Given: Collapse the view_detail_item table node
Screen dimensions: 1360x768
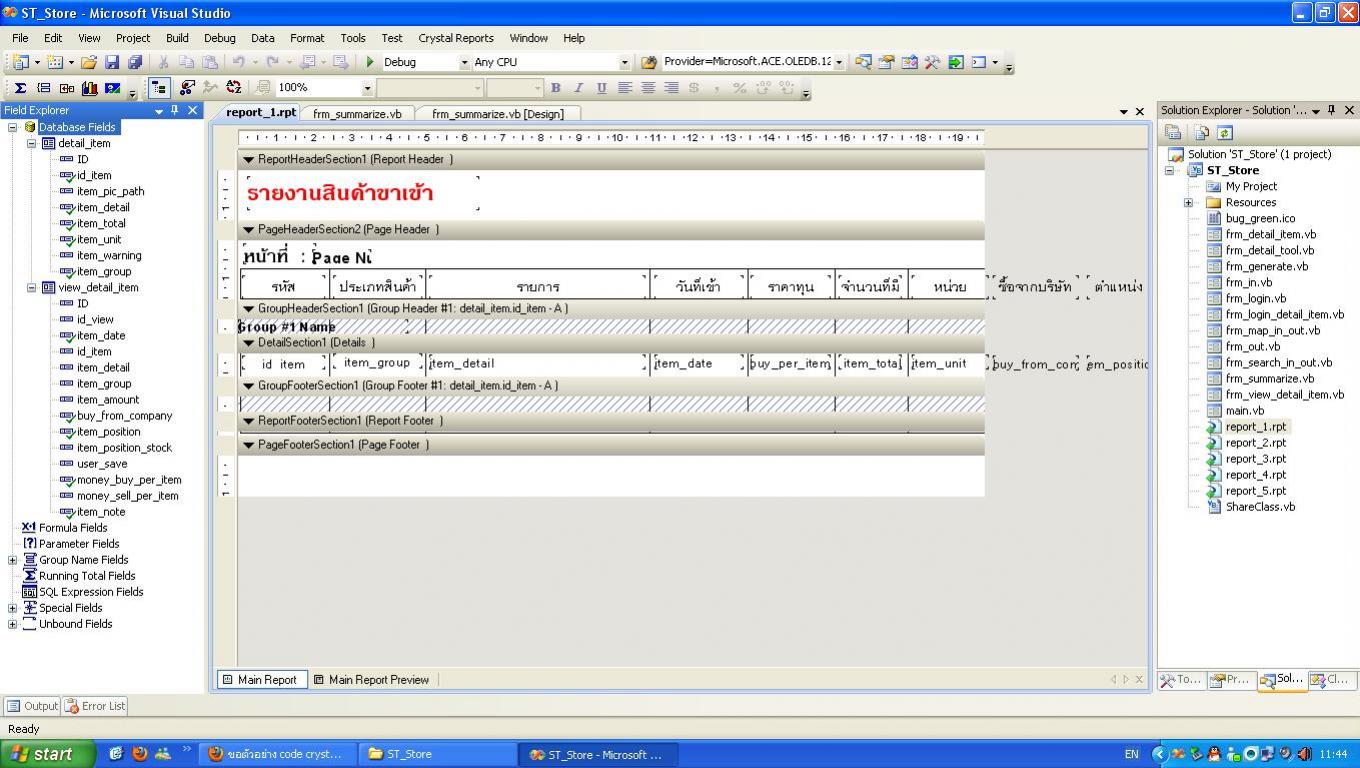Looking at the screenshot, I should [x=31, y=287].
